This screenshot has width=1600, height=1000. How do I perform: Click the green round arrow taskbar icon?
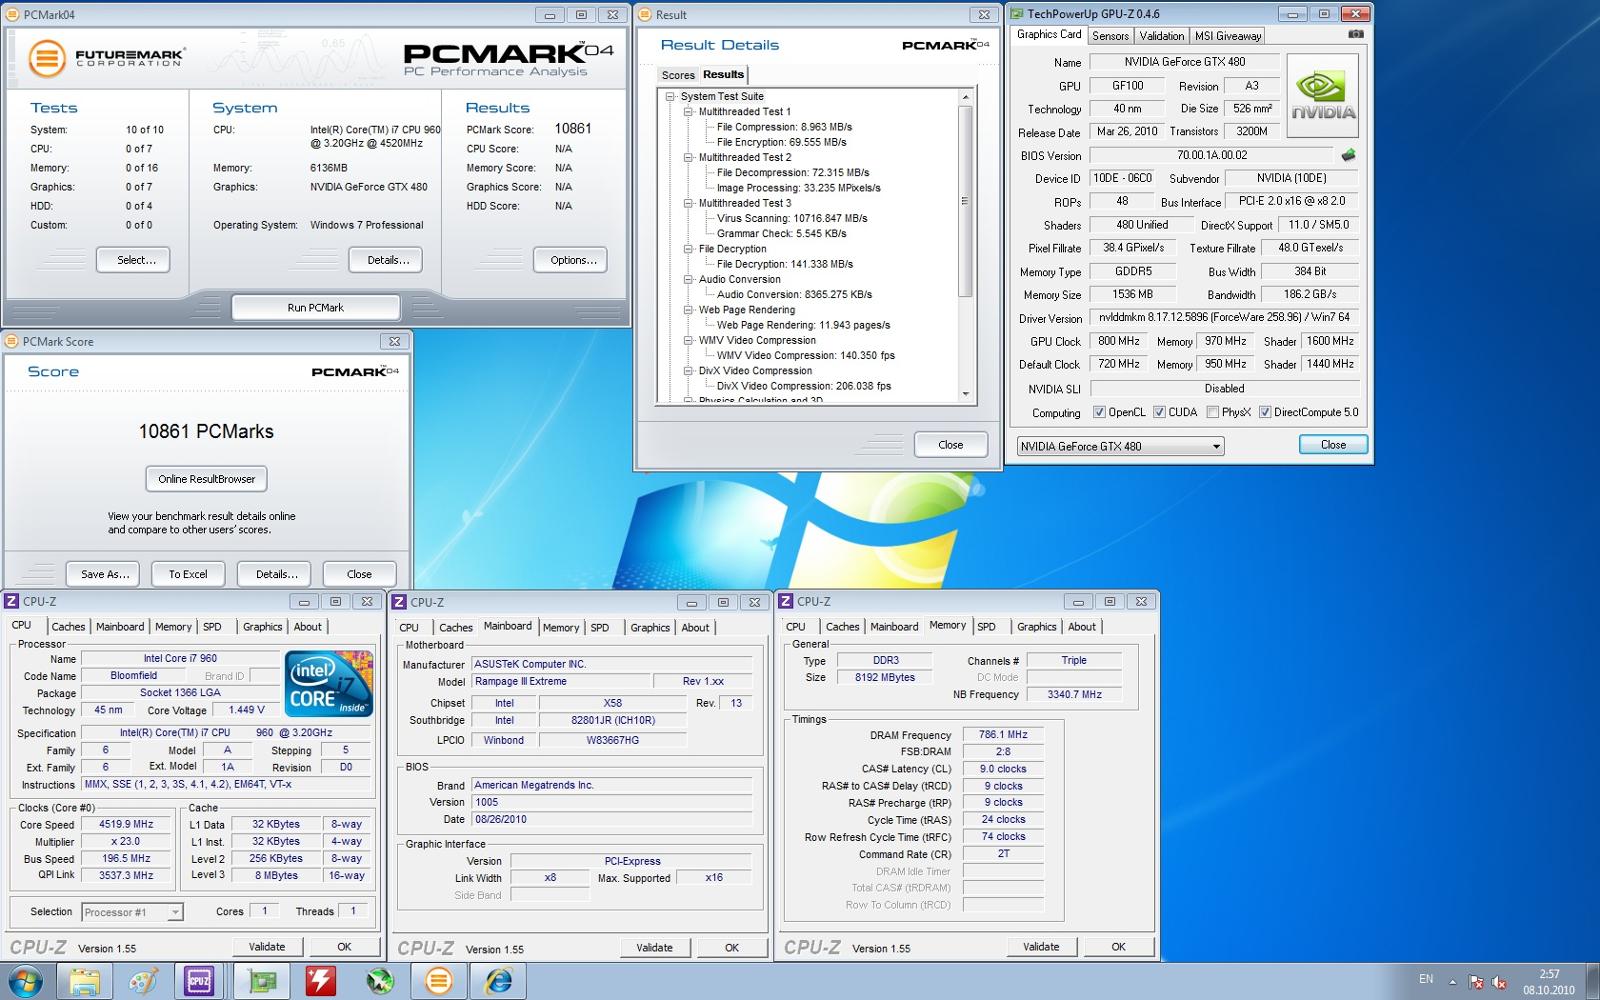pos(379,981)
